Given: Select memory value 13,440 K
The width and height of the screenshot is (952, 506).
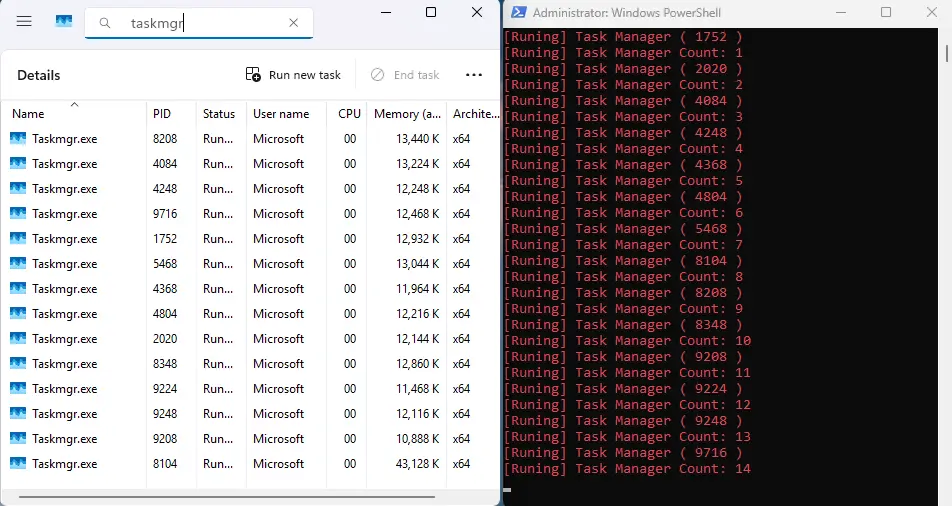Looking at the screenshot, I should [x=418, y=138].
